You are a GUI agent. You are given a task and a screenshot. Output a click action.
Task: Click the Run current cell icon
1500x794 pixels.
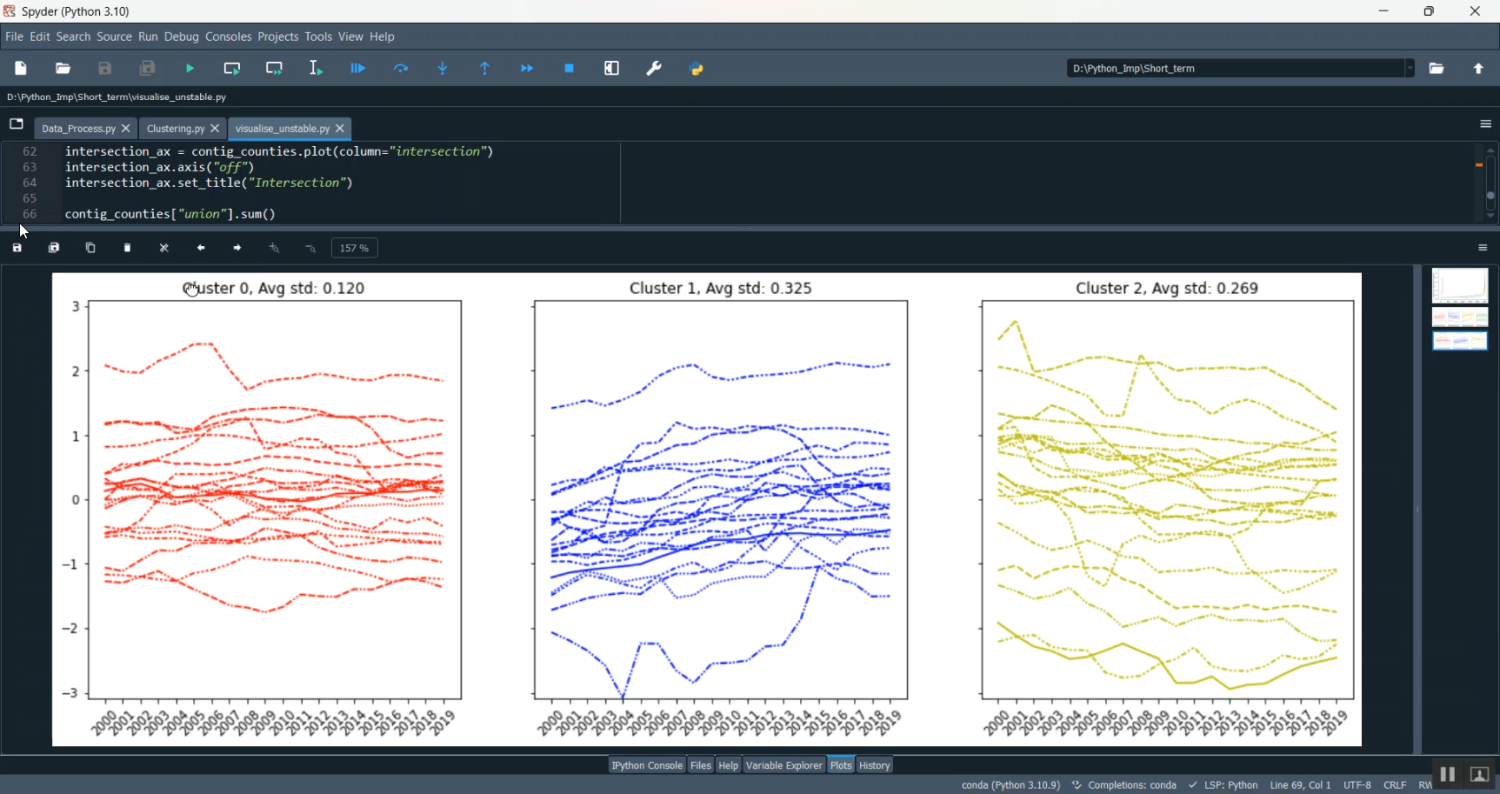click(x=232, y=68)
